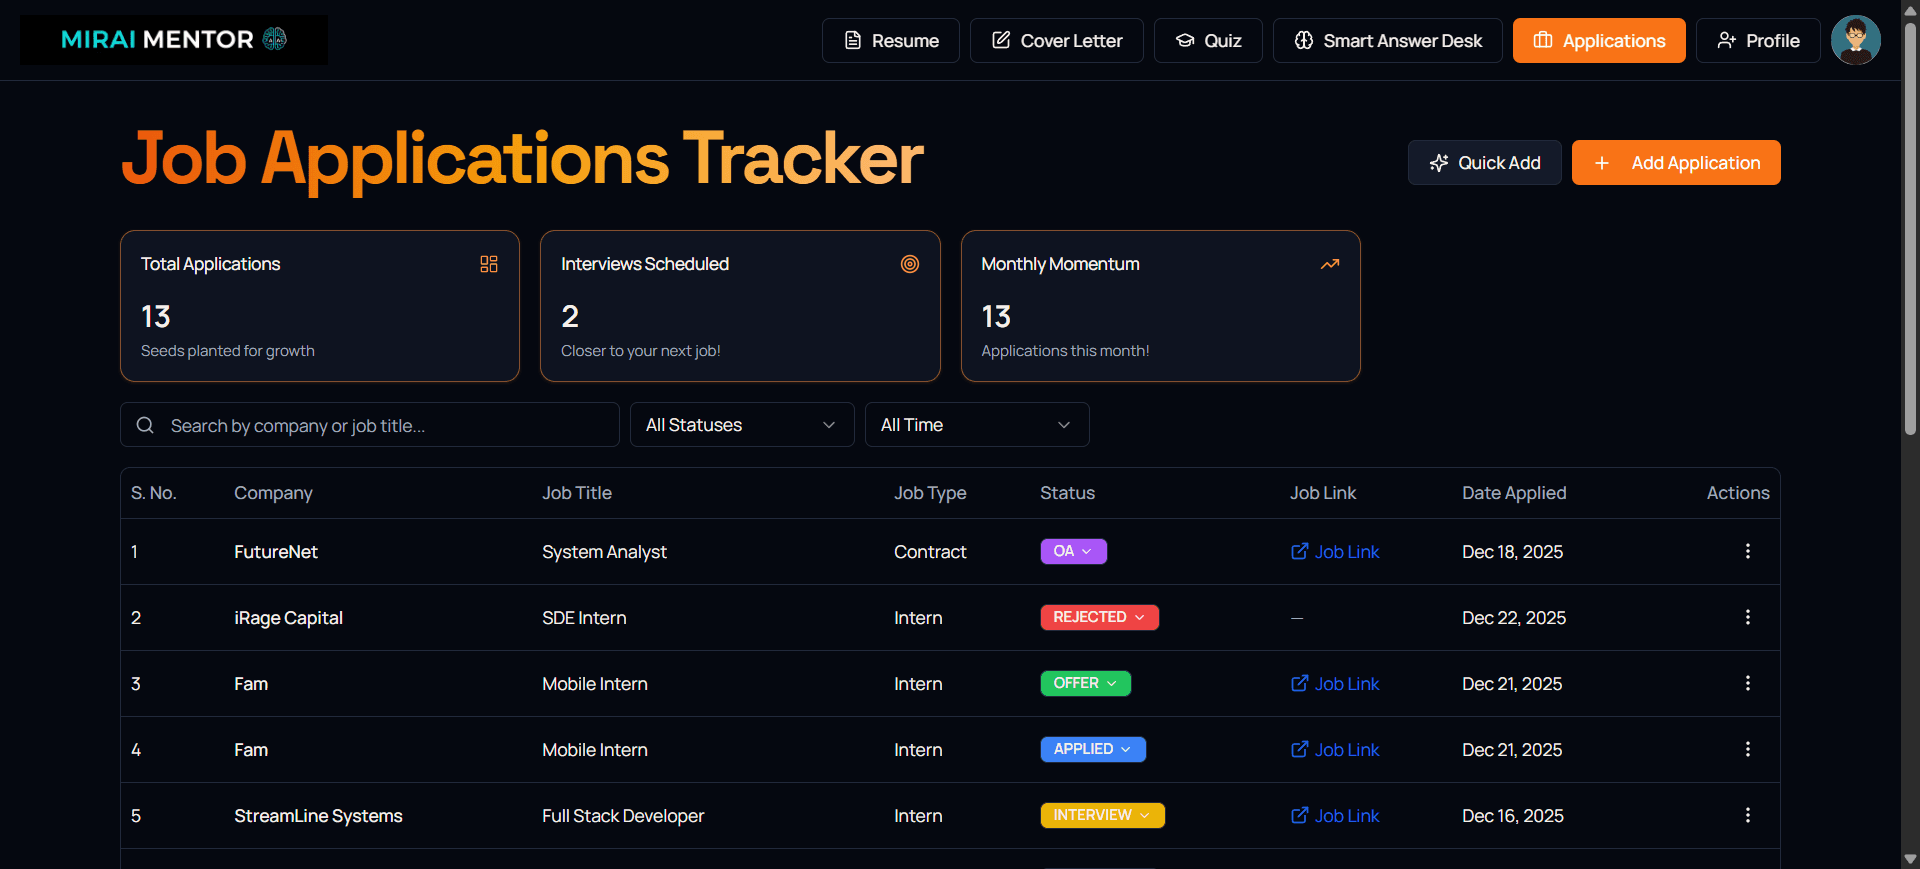Click the Job Type column header
This screenshot has height=869, width=1920.
coord(930,493)
